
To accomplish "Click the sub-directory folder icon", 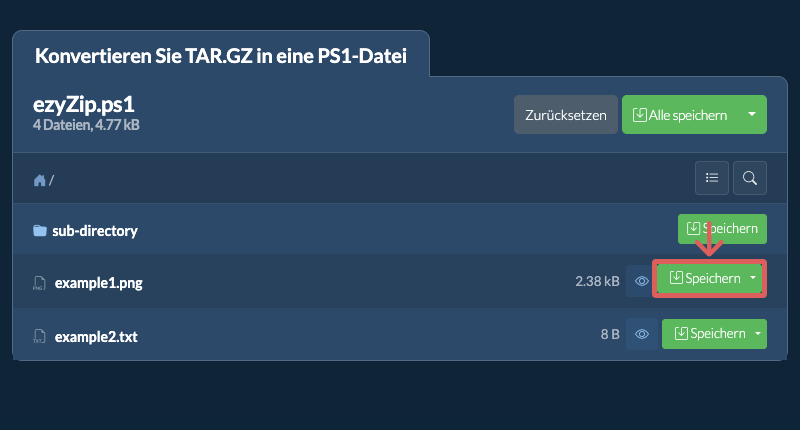I will (40, 231).
